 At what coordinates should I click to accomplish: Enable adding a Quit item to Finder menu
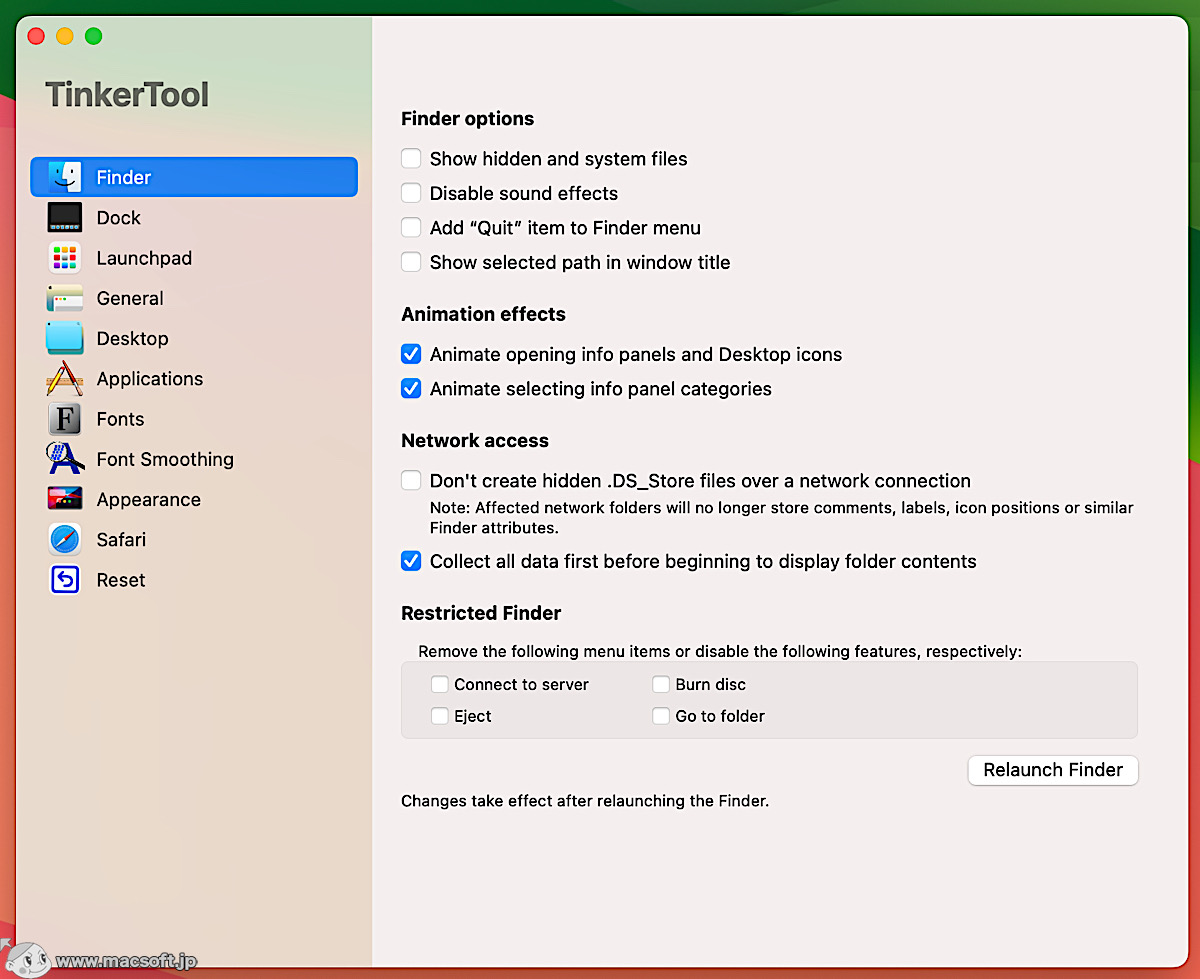[x=411, y=227]
